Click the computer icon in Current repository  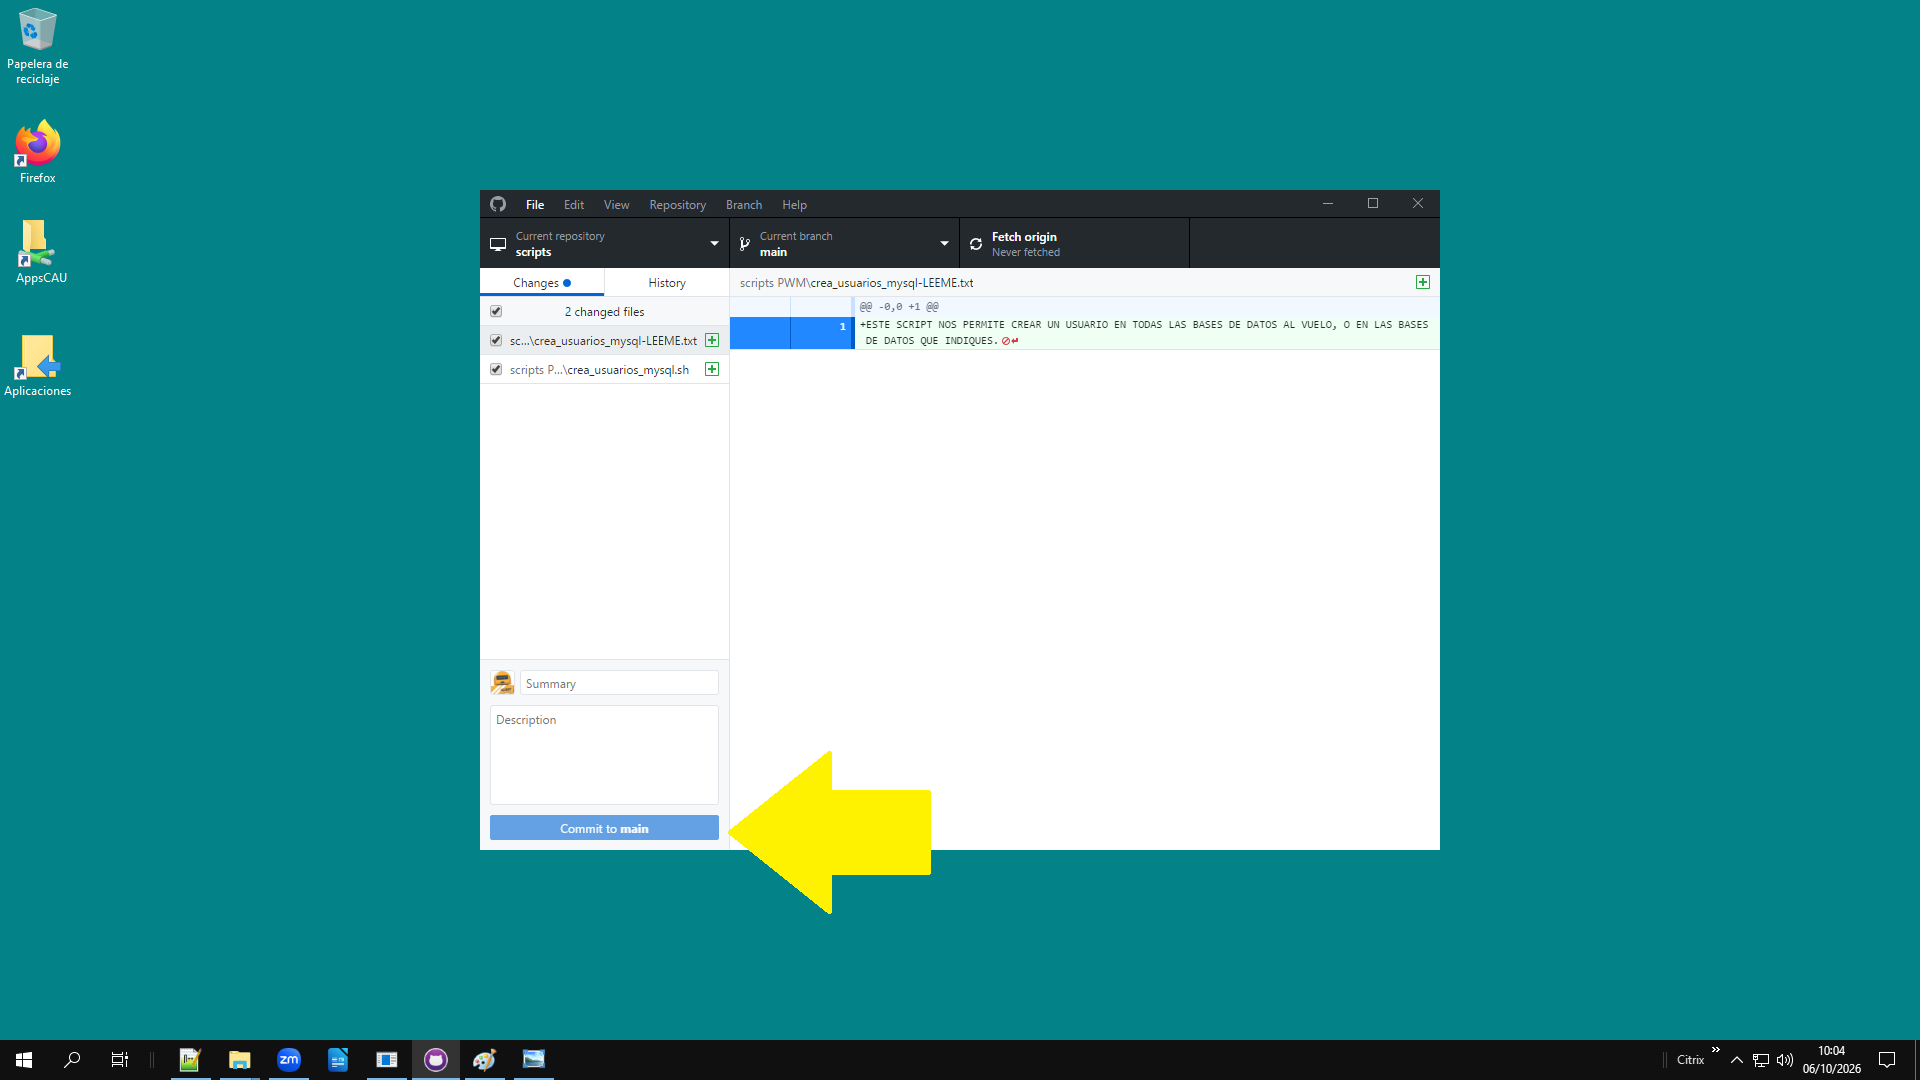(x=498, y=244)
